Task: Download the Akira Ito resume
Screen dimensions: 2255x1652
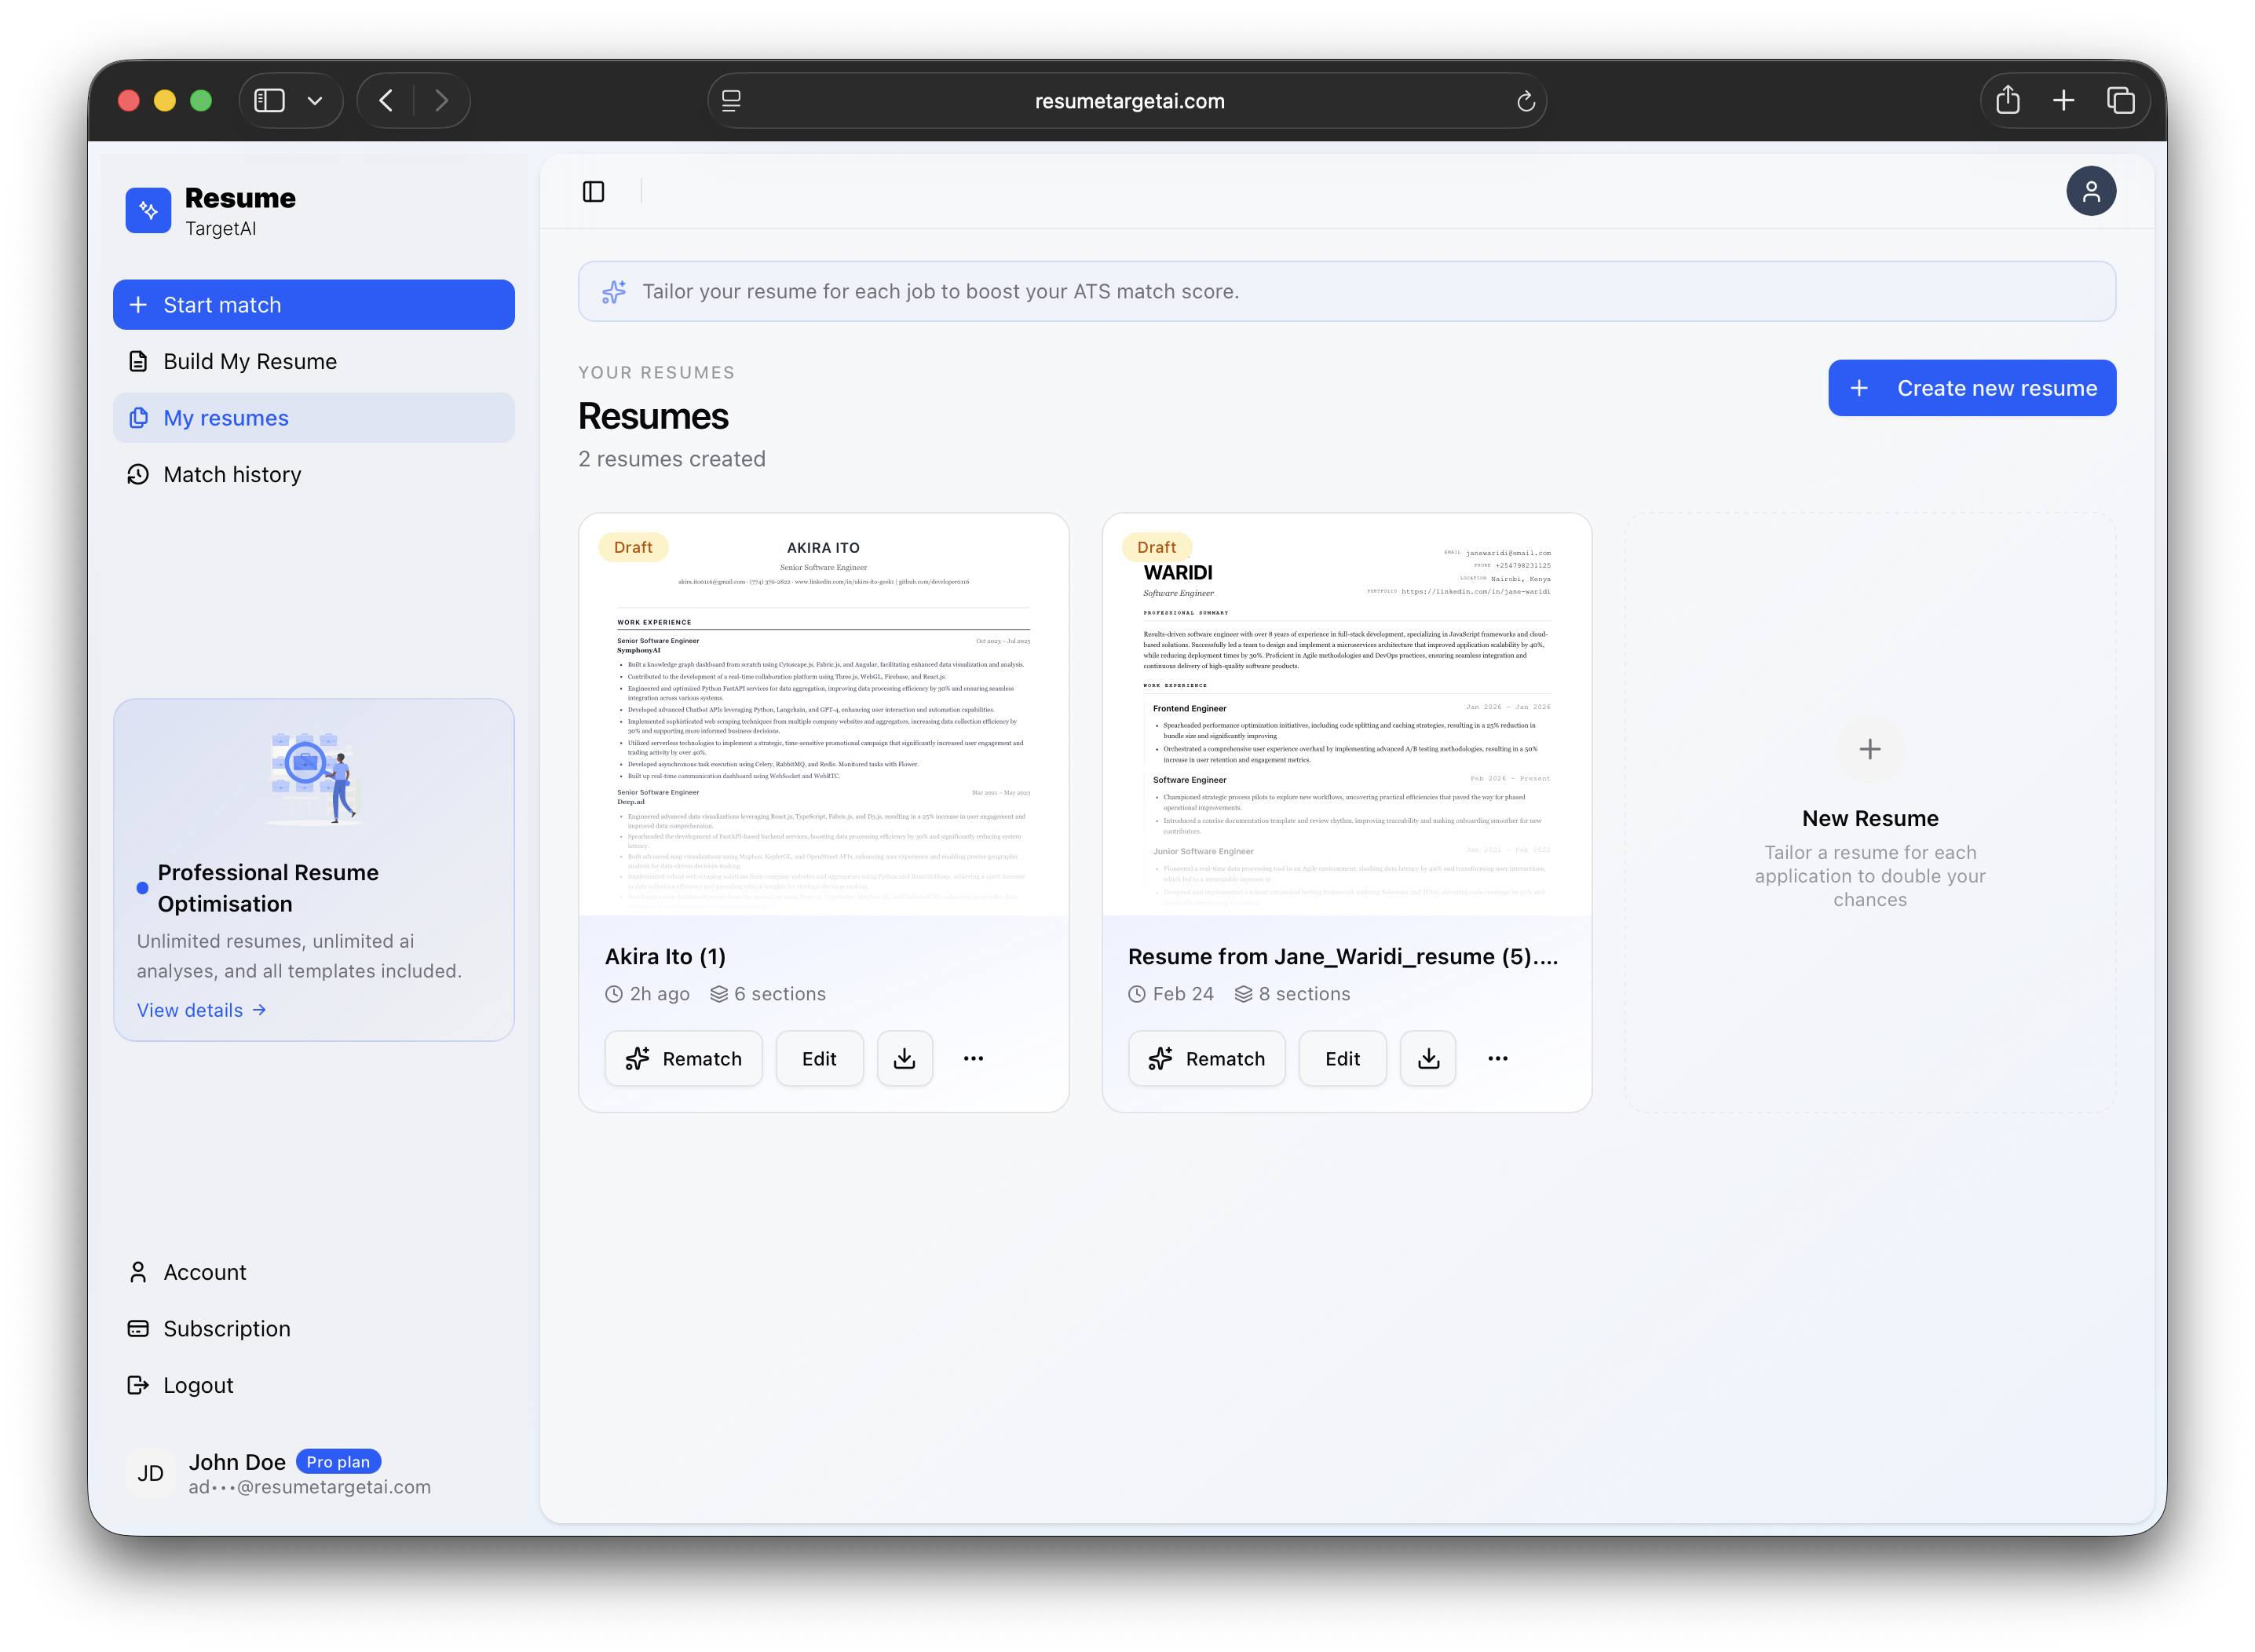Action: [904, 1058]
